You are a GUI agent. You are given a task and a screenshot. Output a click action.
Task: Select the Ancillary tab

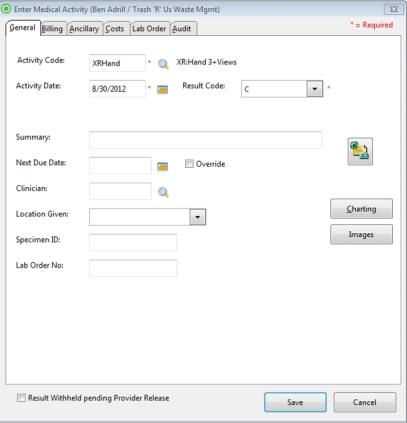click(84, 29)
